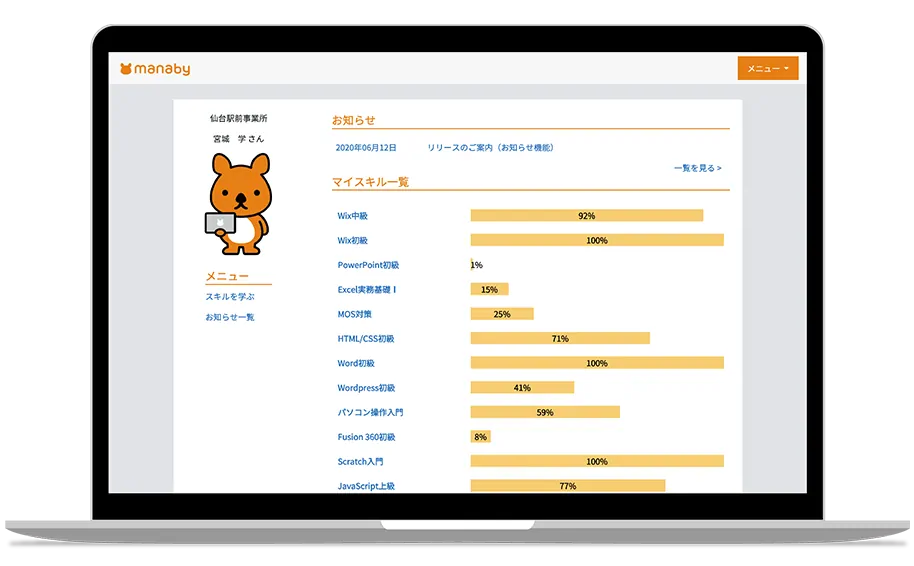Image resolution: width=914 pixels, height=566 pixels.
Task: Select the Wix初級 skill link
Action: pyautogui.click(x=353, y=241)
